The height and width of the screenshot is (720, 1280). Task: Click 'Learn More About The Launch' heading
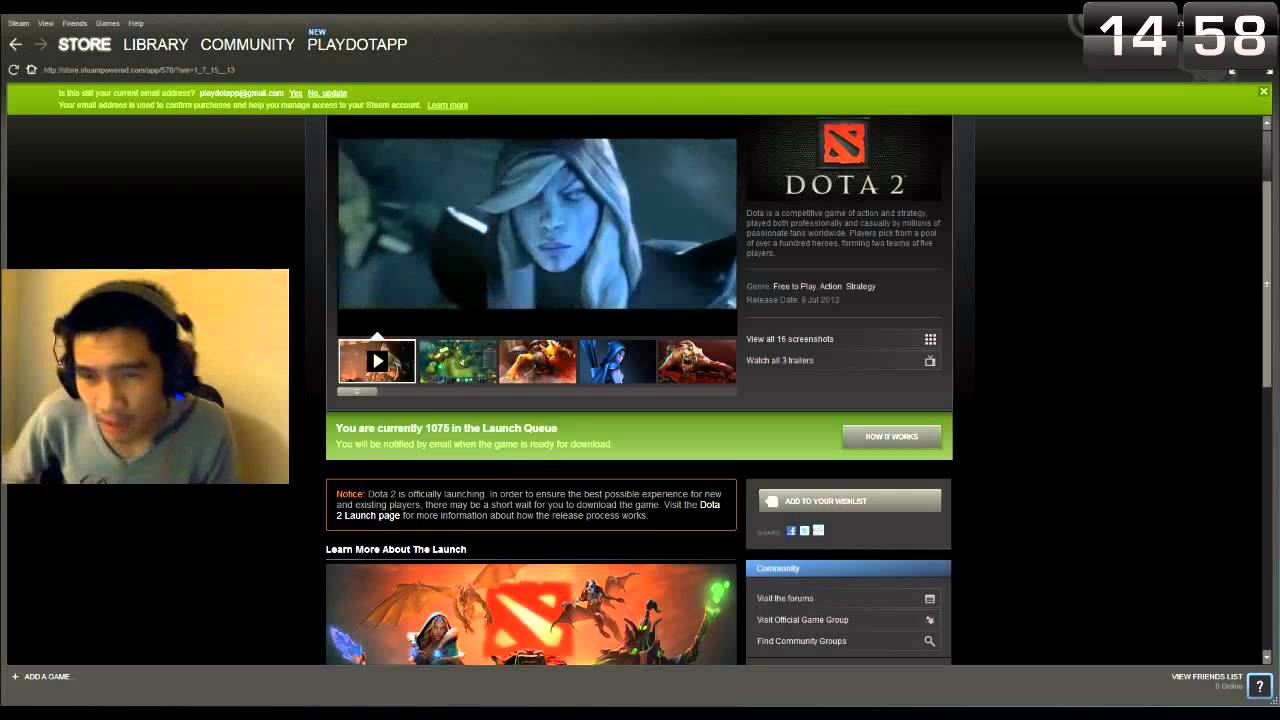click(396, 549)
